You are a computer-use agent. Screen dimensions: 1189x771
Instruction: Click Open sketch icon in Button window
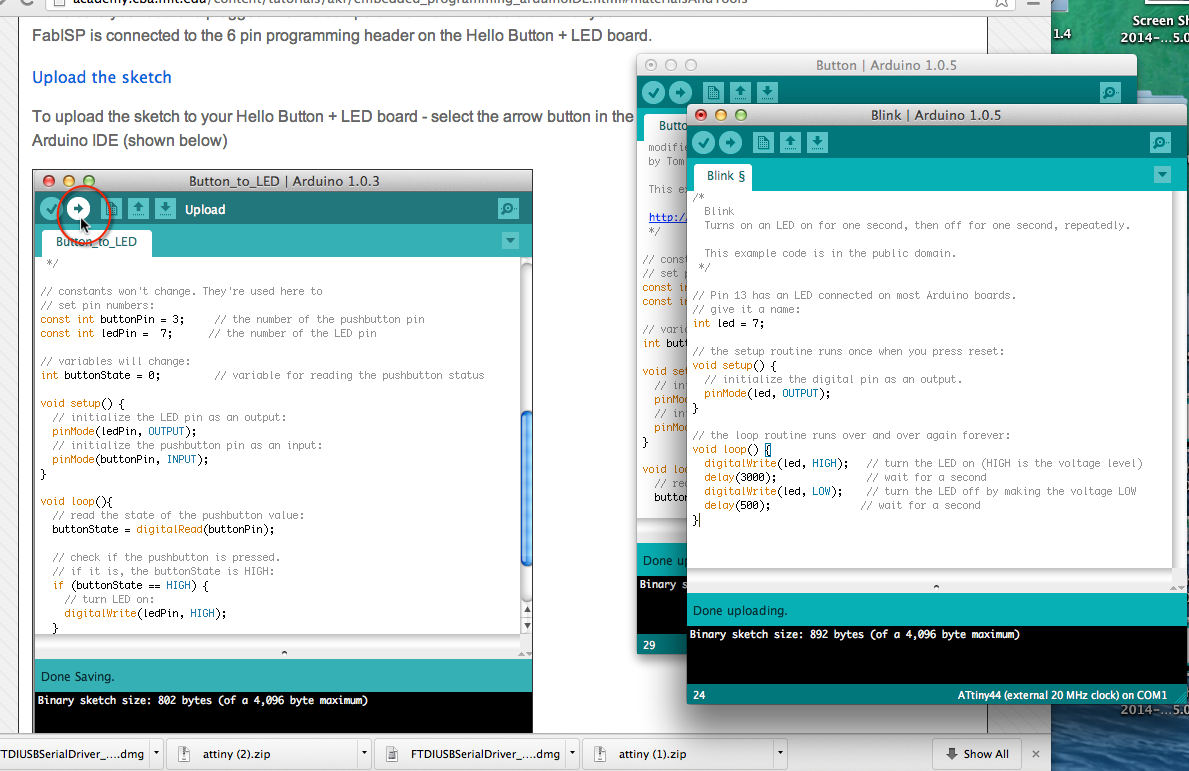740,92
